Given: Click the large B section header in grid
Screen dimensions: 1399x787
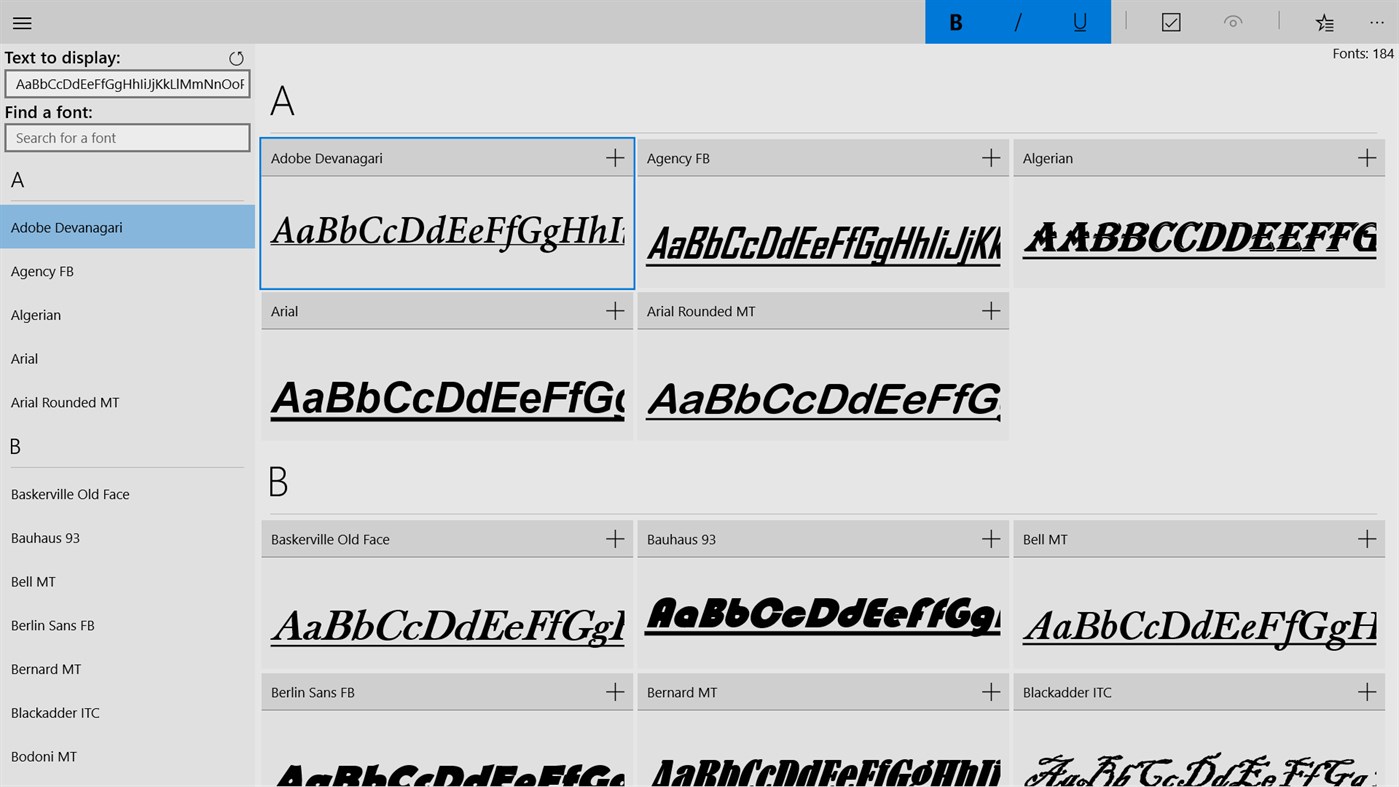Looking at the screenshot, I should pyautogui.click(x=279, y=482).
